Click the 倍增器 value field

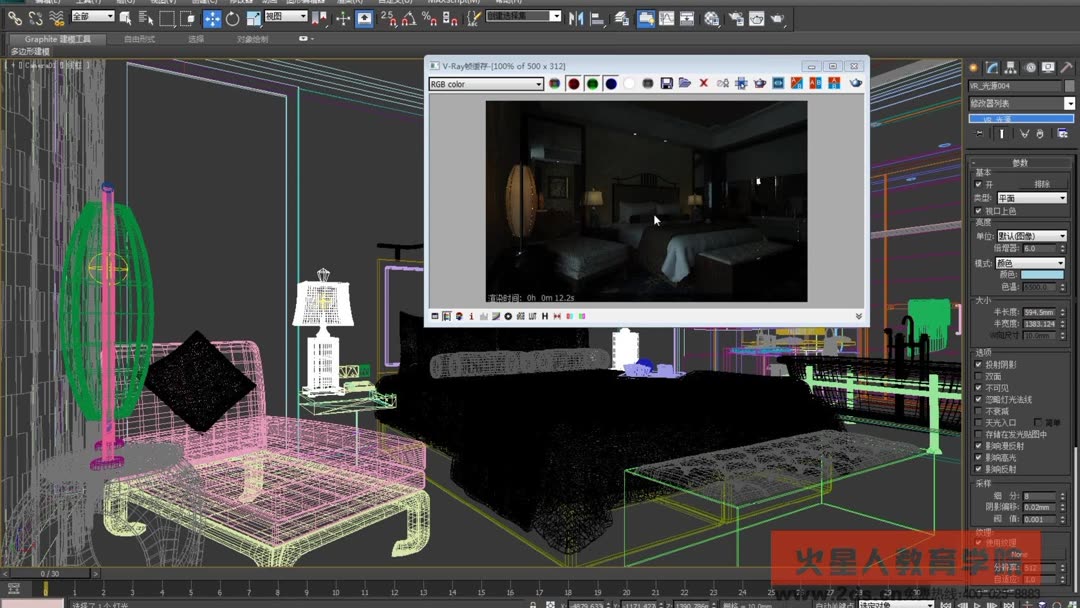coord(1041,246)
